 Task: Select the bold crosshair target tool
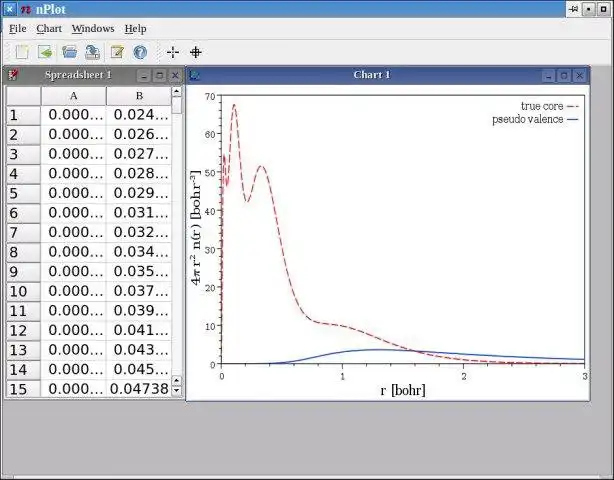(x=196, y=52)
